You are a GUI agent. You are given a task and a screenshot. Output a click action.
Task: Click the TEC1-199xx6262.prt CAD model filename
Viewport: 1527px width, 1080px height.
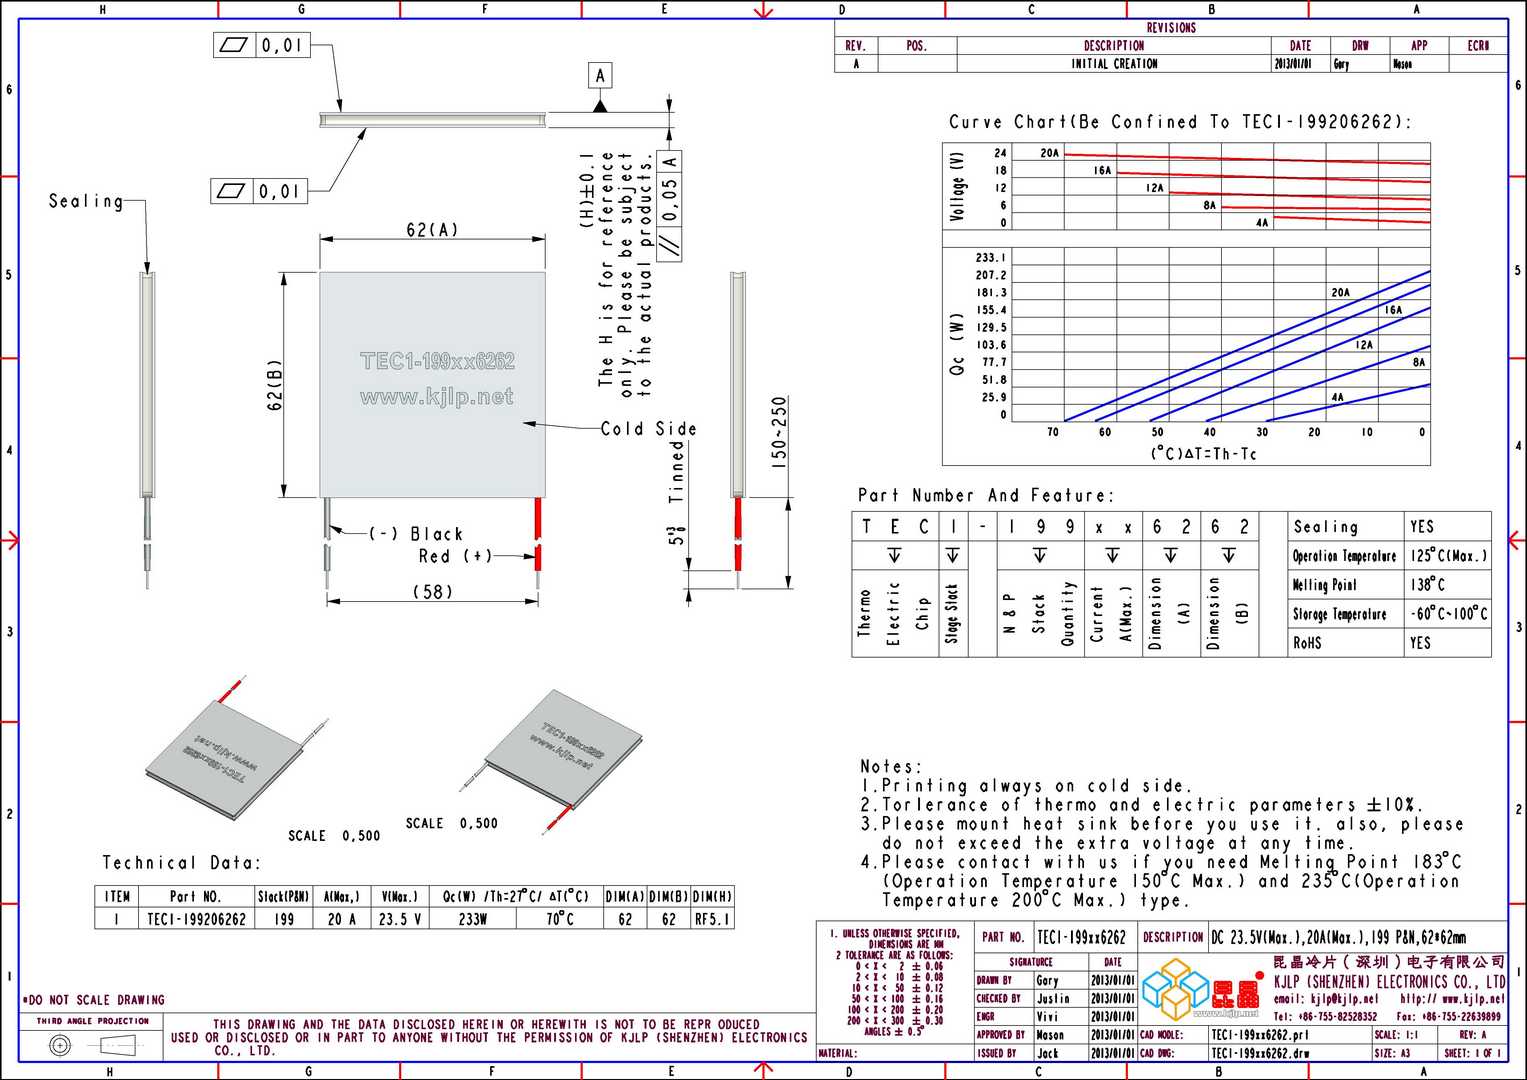click(x=1259, y=1035)
